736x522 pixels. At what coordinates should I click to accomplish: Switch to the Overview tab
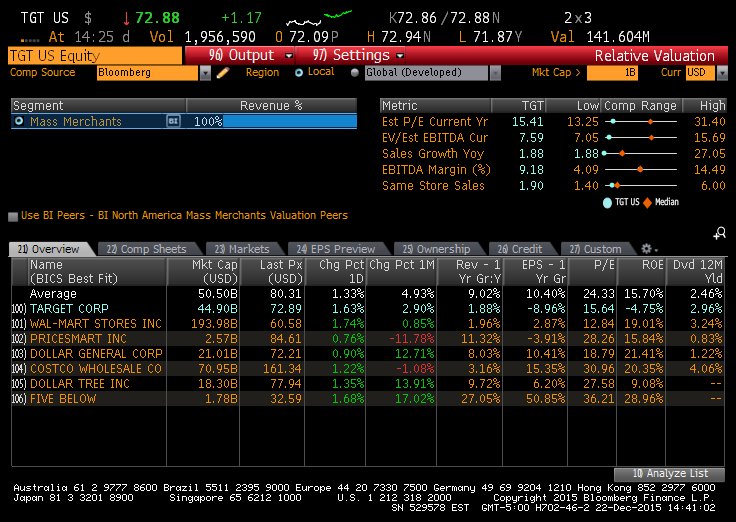48,249
